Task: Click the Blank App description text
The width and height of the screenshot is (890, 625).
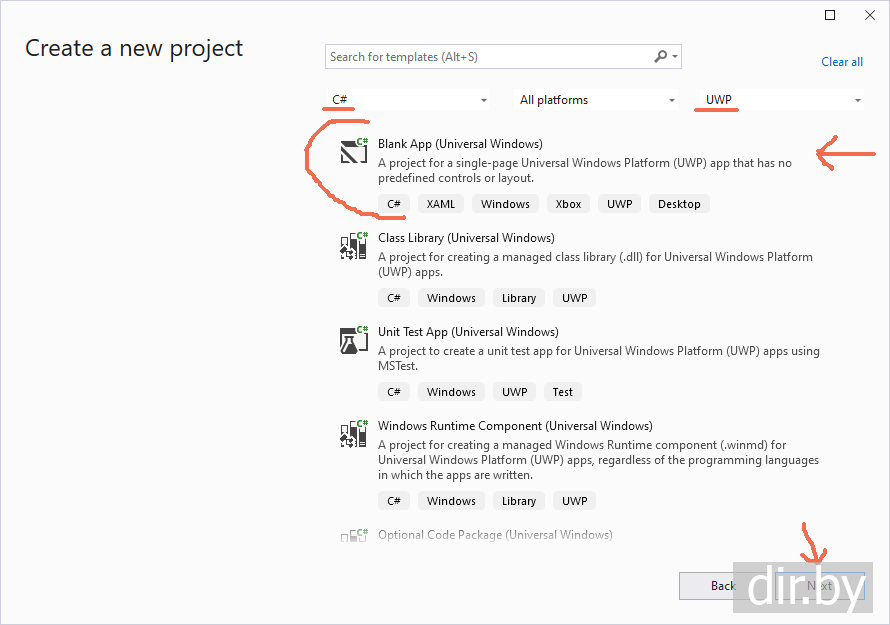Action: click(585, 170)
